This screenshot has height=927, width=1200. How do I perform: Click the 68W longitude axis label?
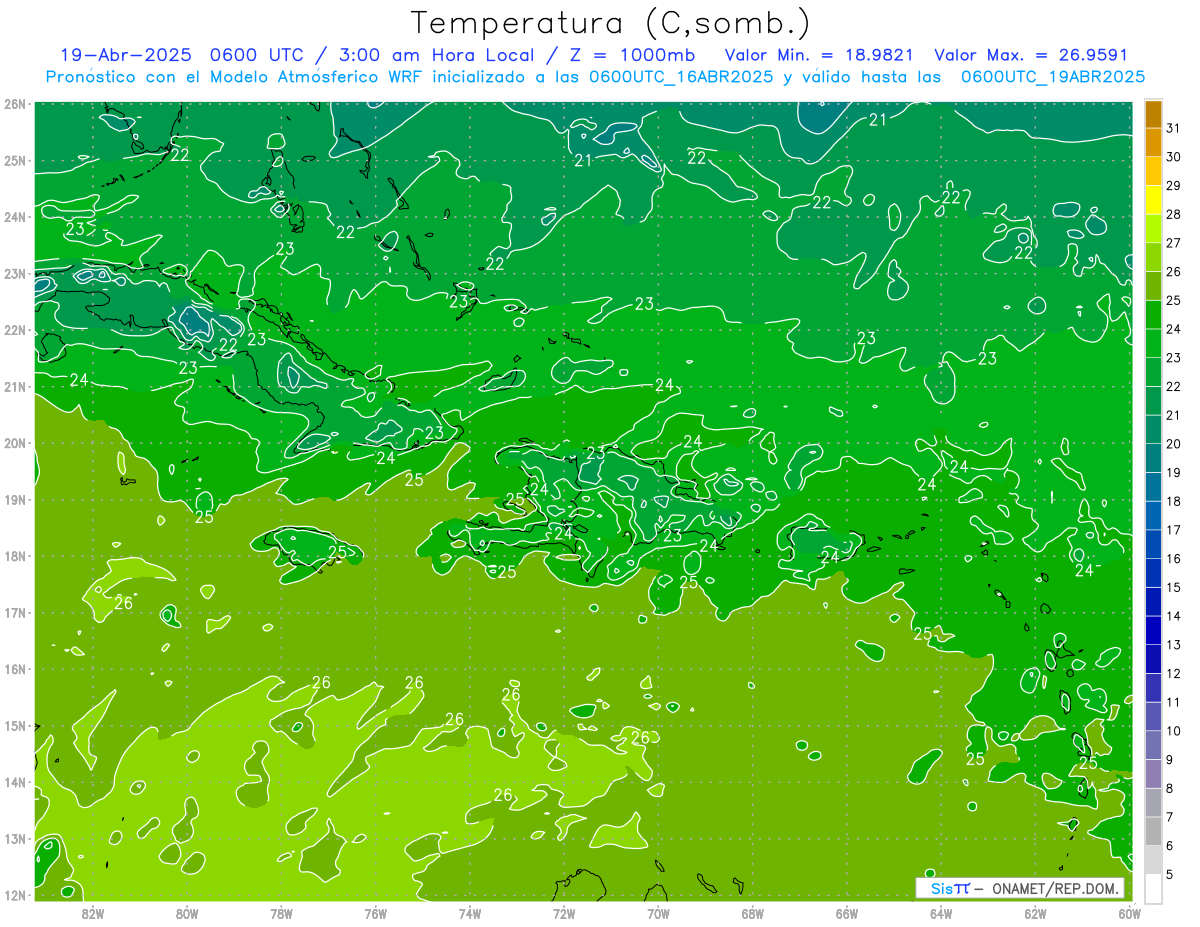click(753, 913)
